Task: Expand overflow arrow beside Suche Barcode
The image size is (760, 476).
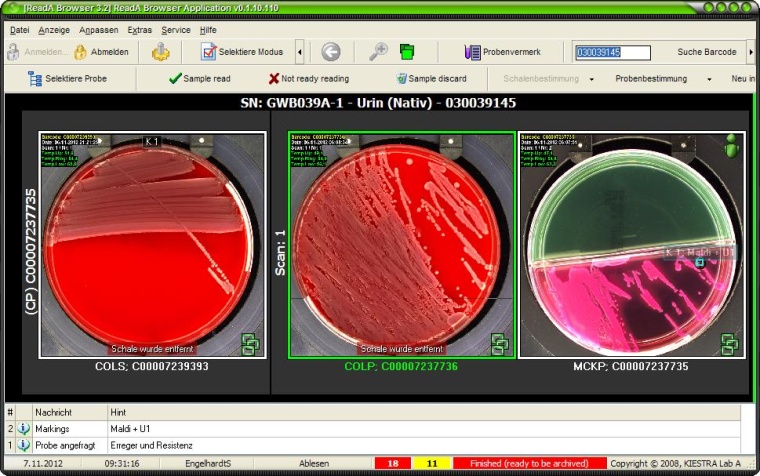Action: 750,52
